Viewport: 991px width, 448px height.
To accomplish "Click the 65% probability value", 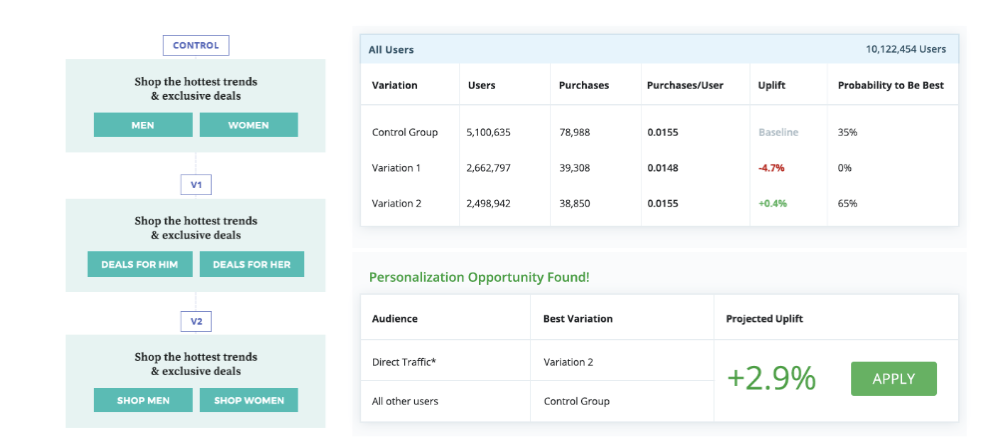I will 847,203.
